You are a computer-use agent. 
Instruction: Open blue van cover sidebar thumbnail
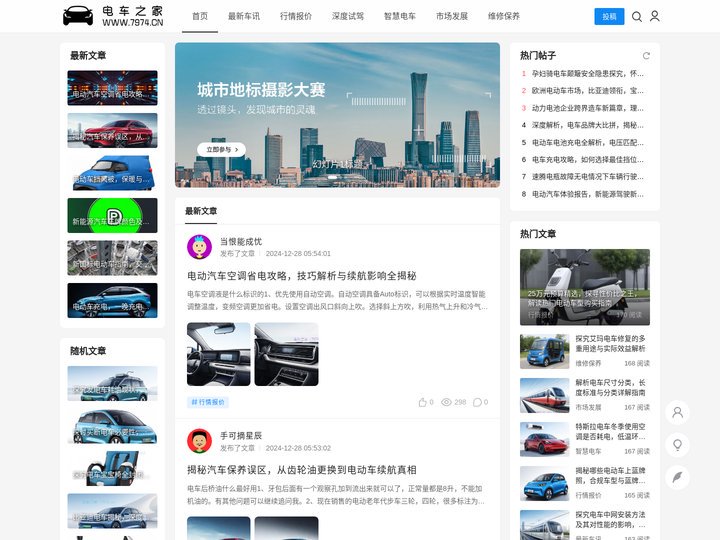pos(112,173)
